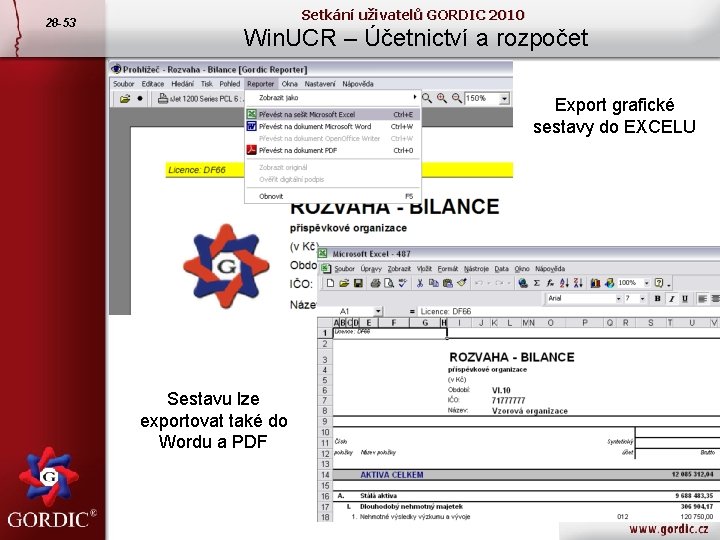Click the Format Painter brush icon
The image size is (720, 540).
tap(462, 283)
